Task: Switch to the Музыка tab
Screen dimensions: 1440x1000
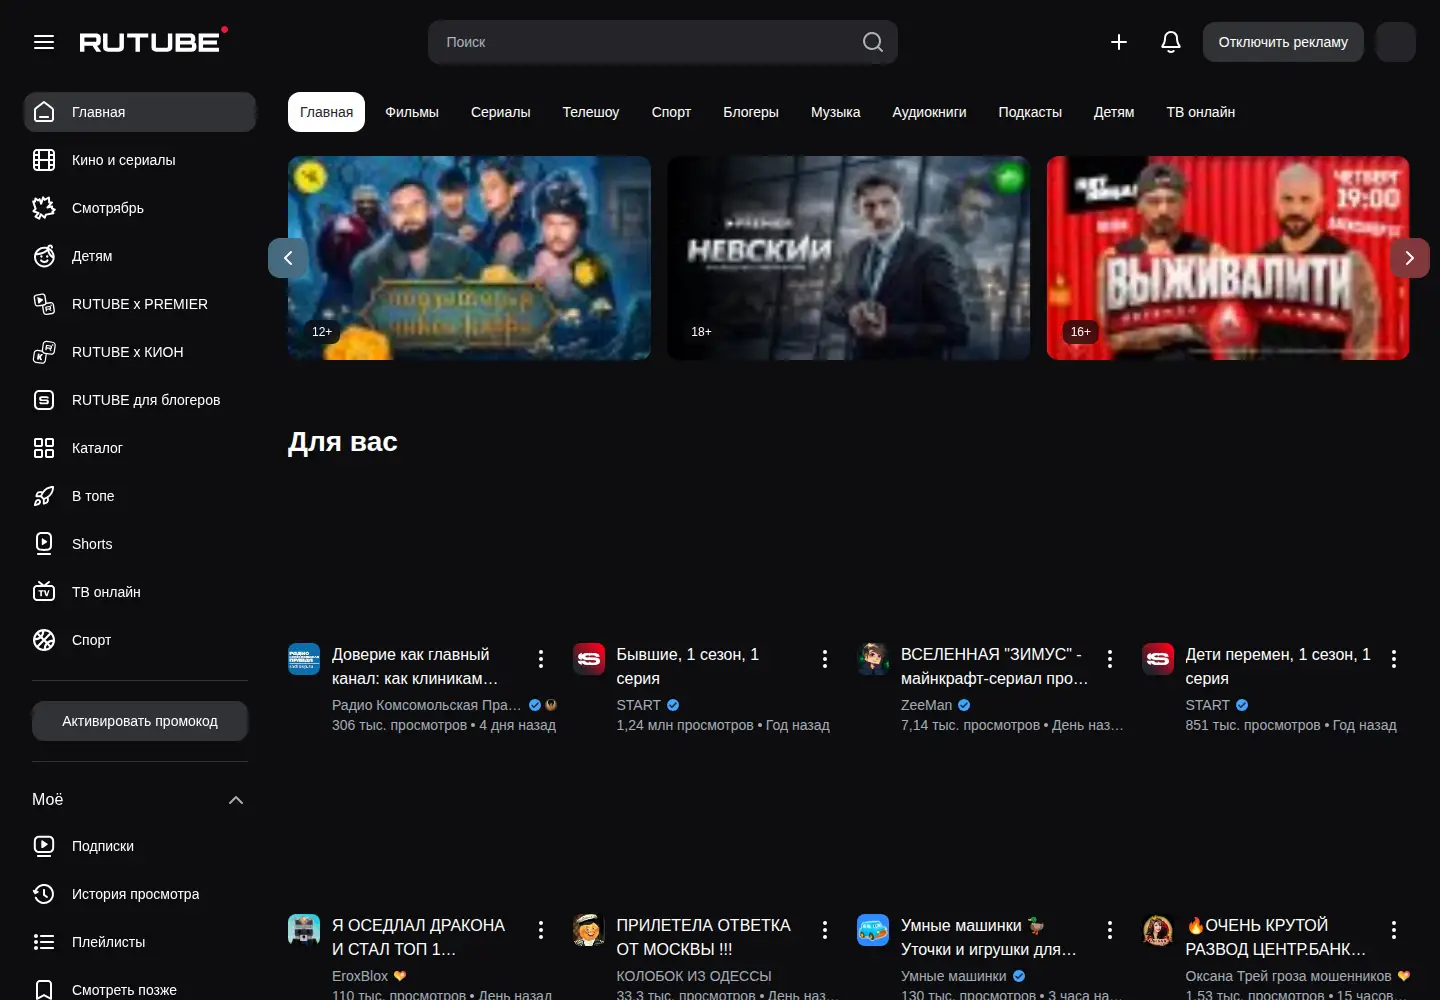Action: tap(836, 112)
